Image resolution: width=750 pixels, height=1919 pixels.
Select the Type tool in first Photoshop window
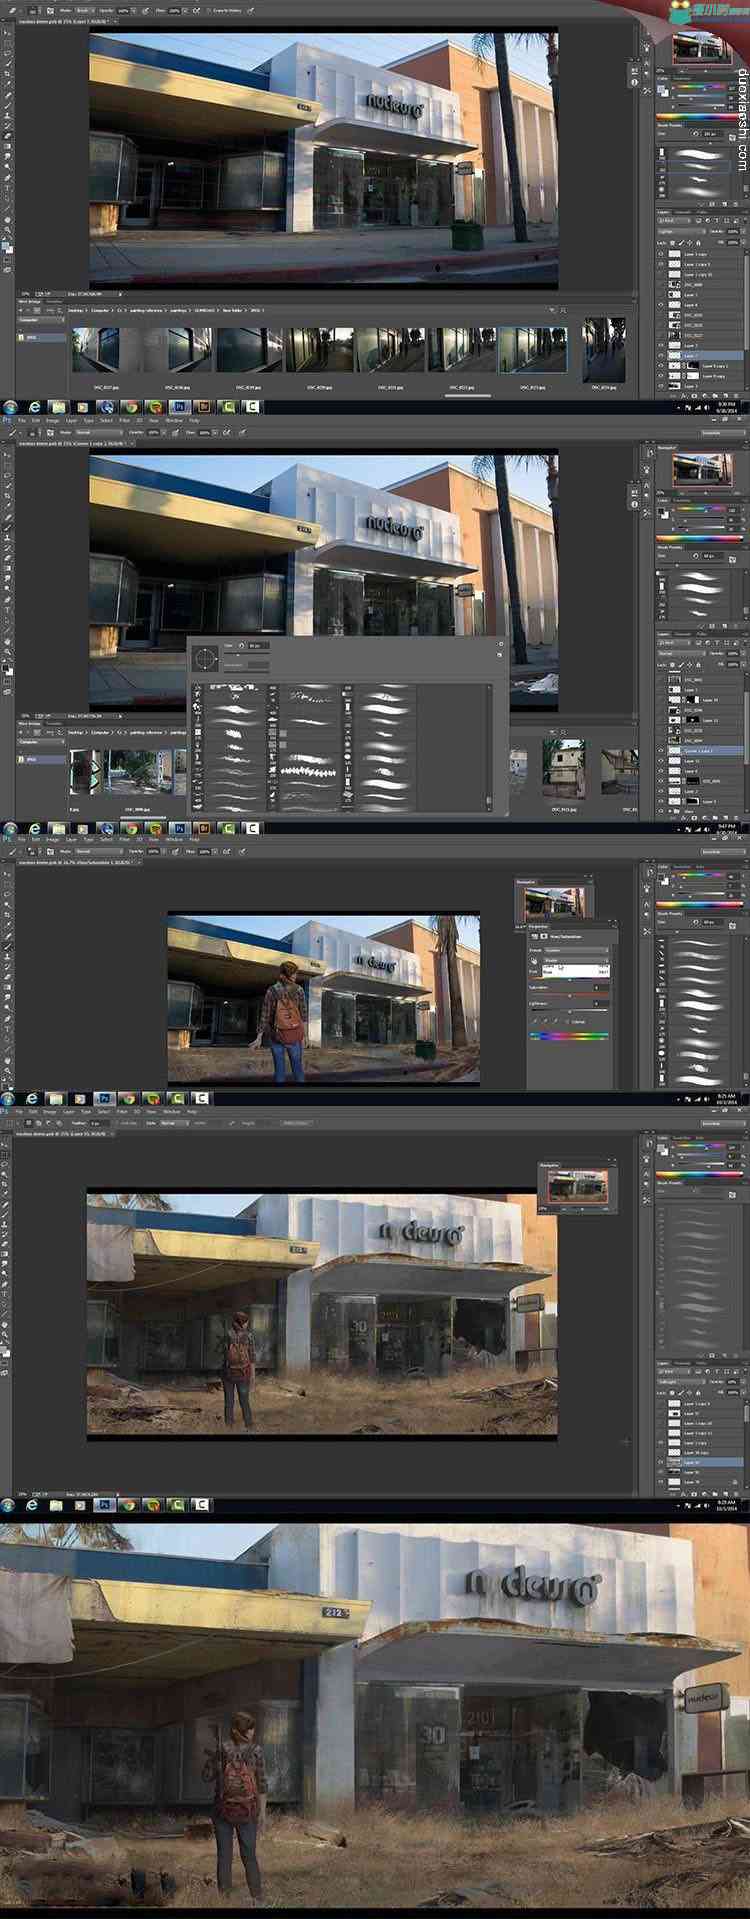click(8, 188)
